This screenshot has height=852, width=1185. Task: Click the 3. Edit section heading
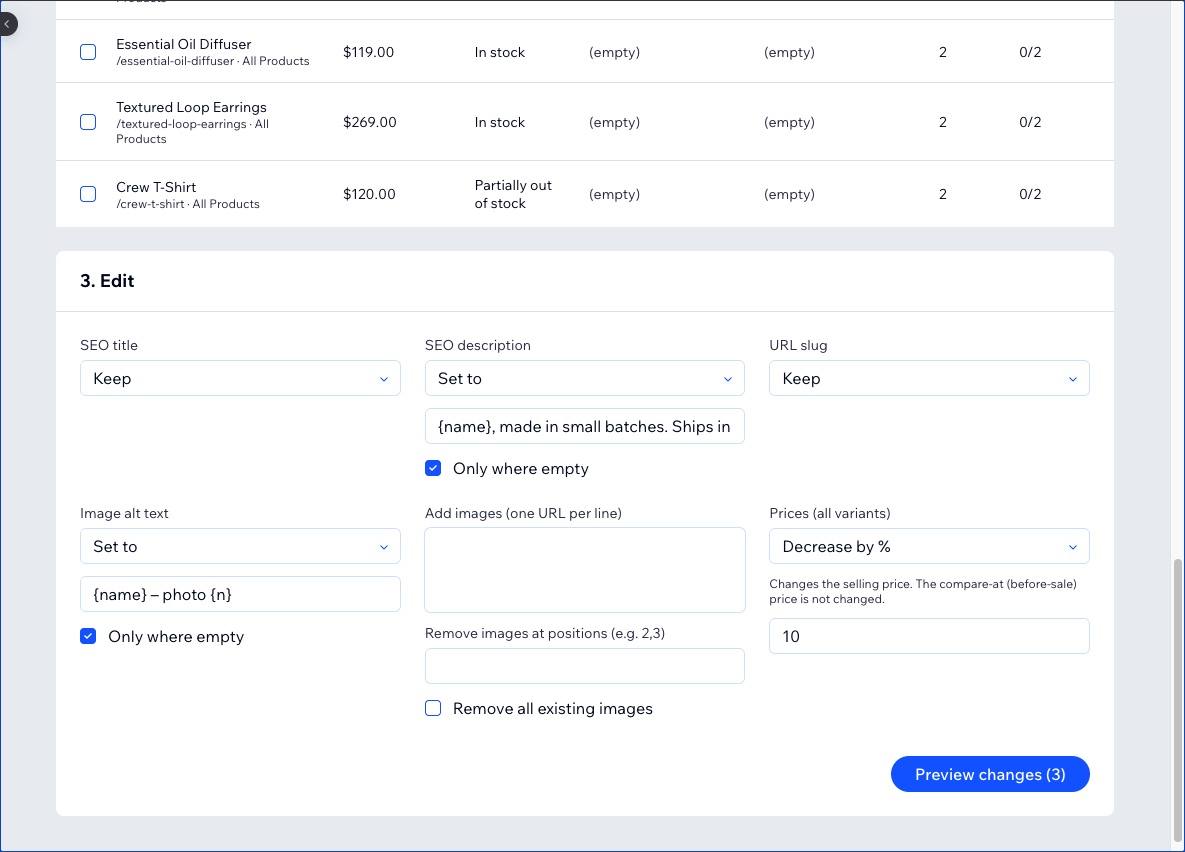[107, 280]
